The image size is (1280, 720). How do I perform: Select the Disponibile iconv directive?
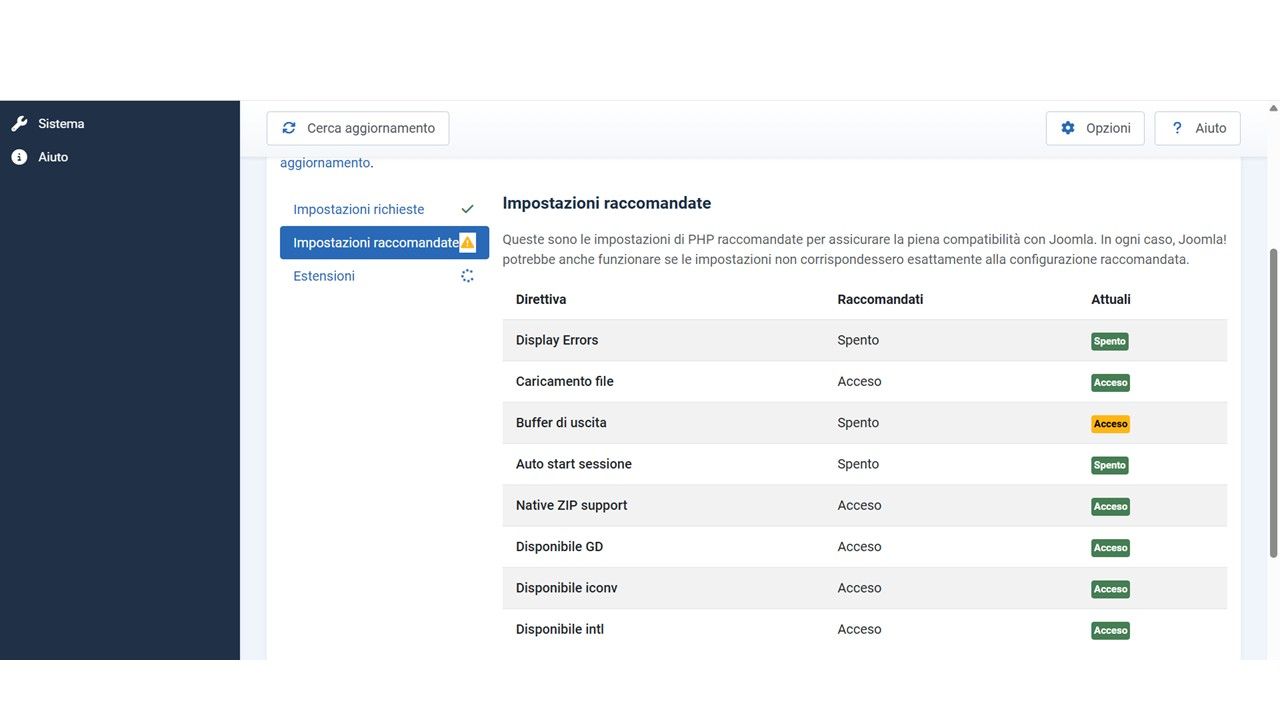coord(567,588)
